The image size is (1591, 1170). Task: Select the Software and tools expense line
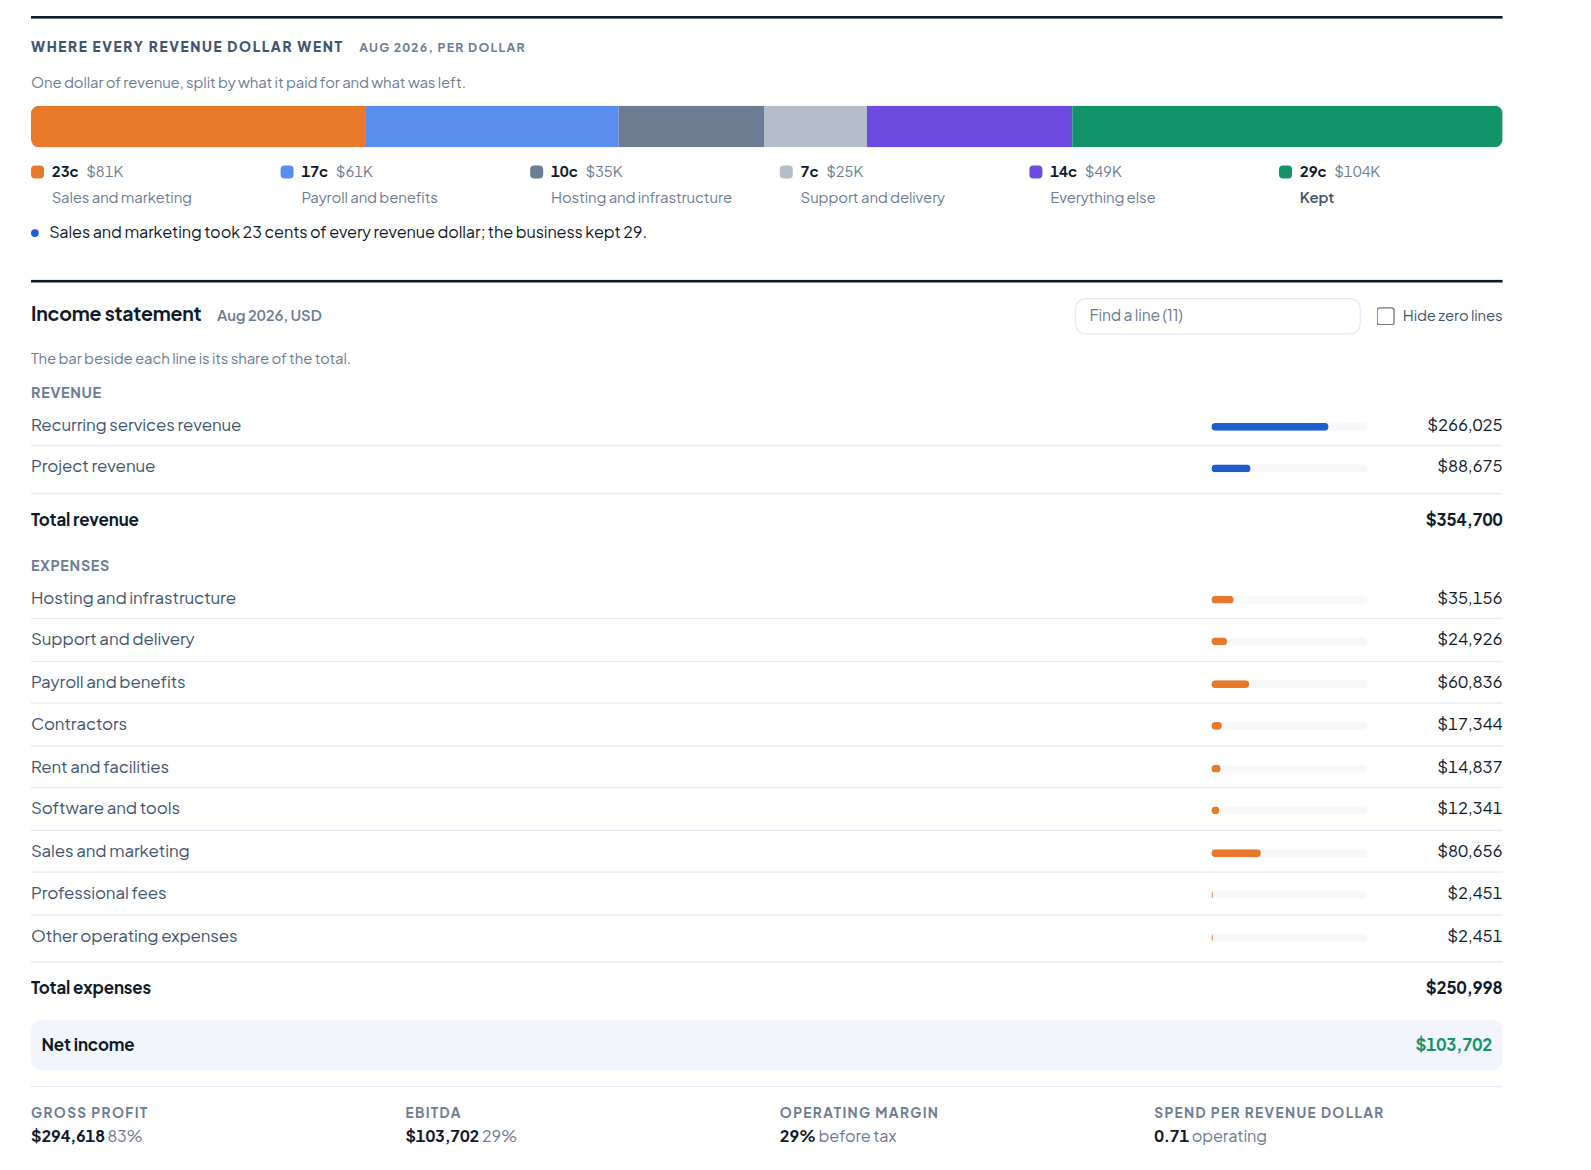pos(766,808)
